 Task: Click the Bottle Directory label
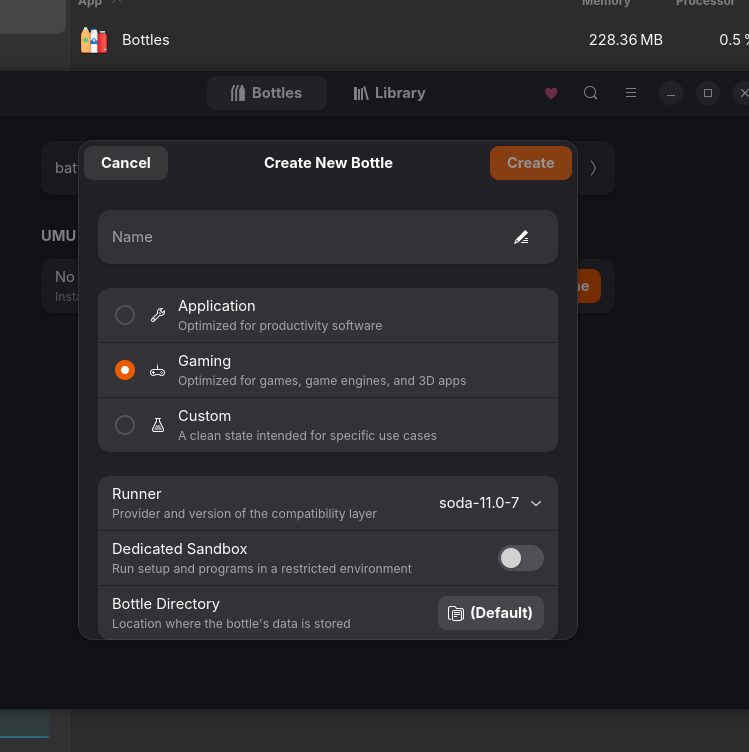click(166, 604)
